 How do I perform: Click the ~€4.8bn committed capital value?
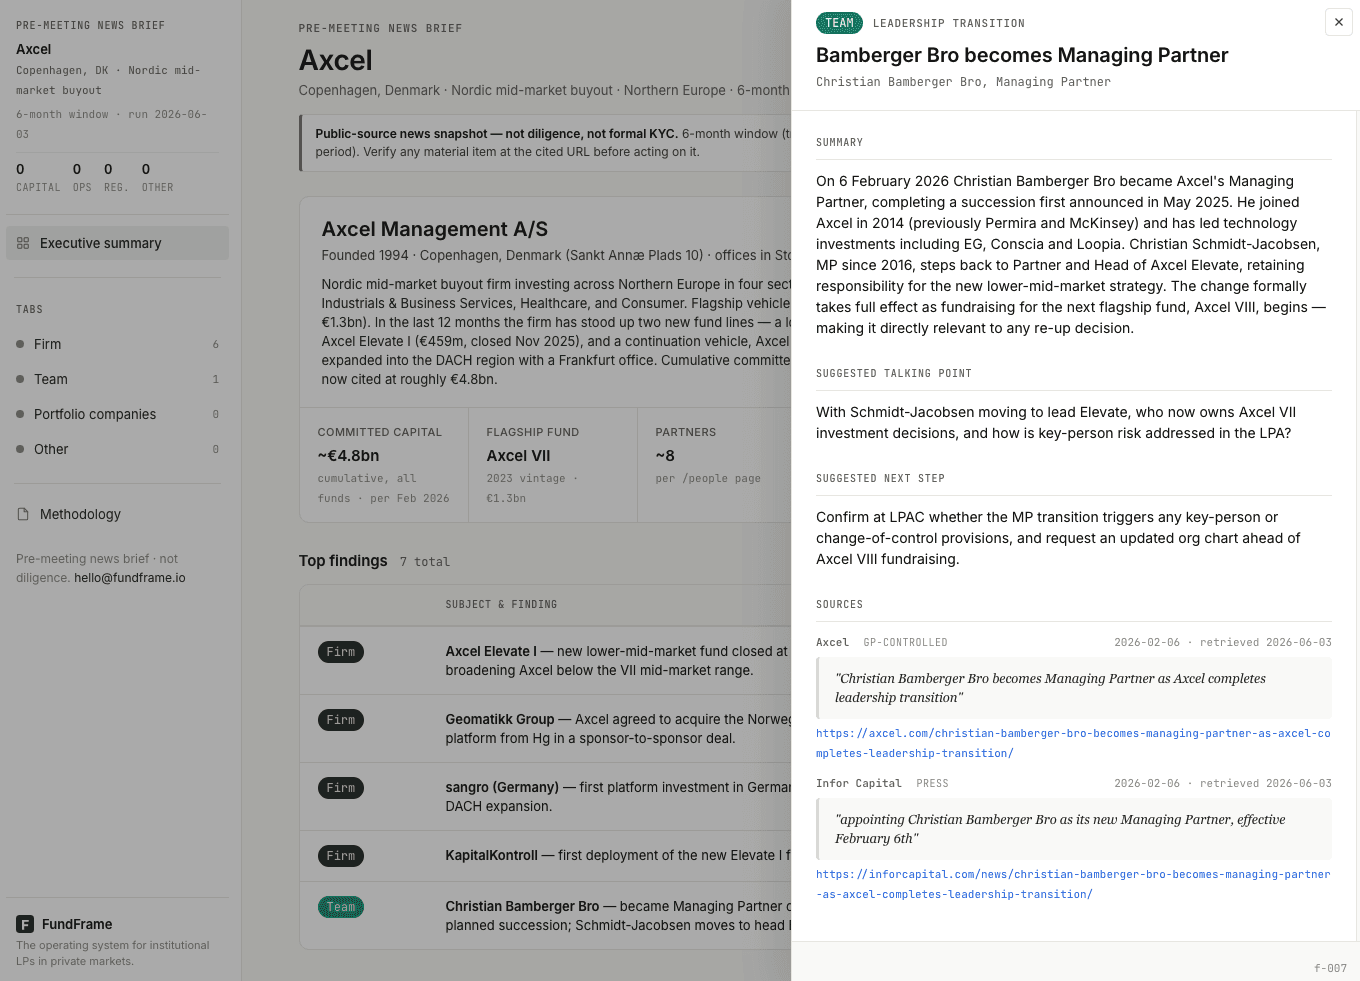coord(349,456)
